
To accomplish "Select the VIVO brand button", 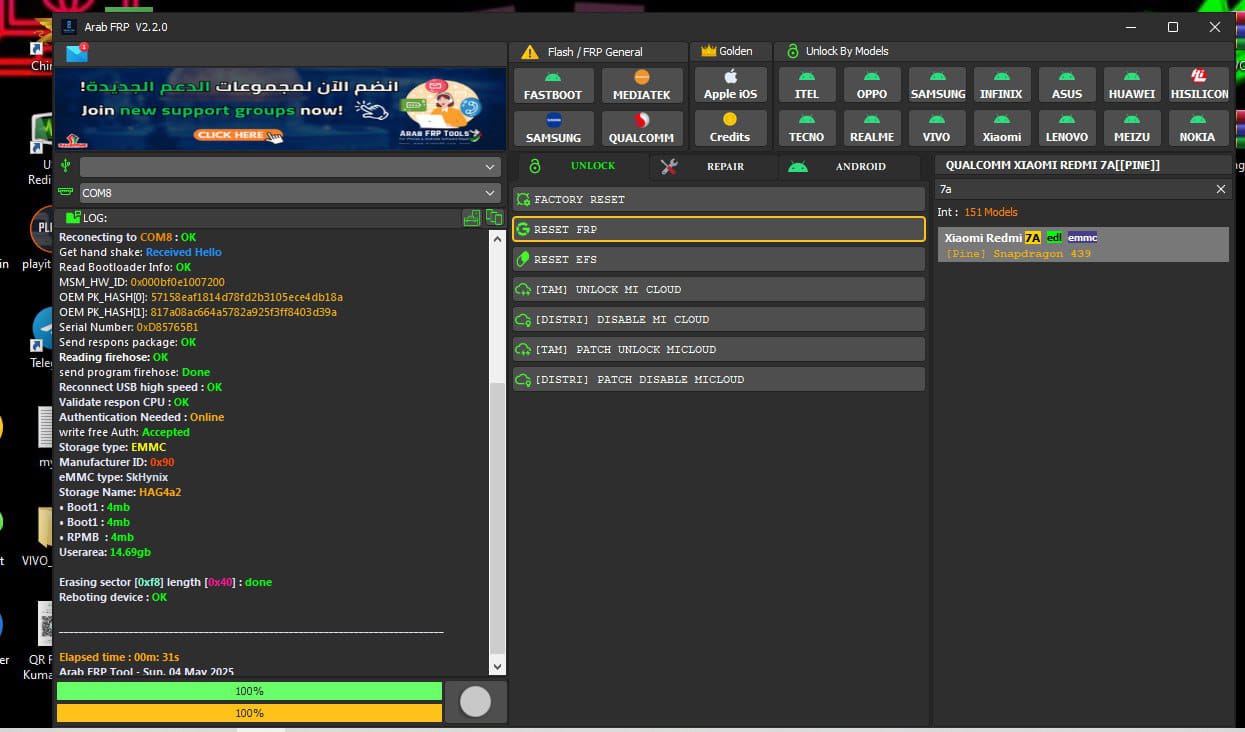I will (x=938, y=128).
